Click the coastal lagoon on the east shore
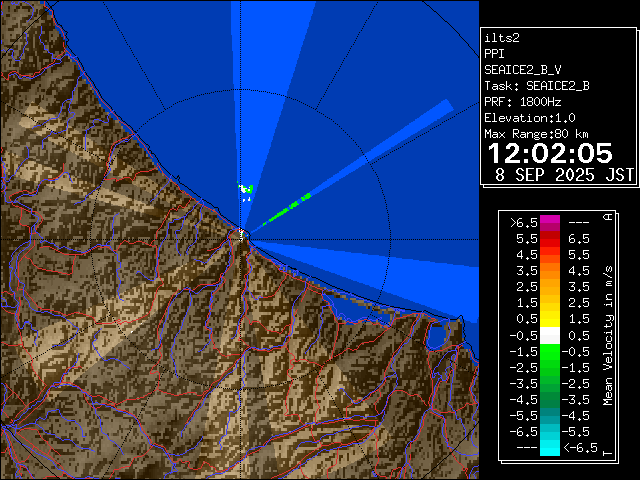Viewport: 640px width, 480px height. [436, 337]
